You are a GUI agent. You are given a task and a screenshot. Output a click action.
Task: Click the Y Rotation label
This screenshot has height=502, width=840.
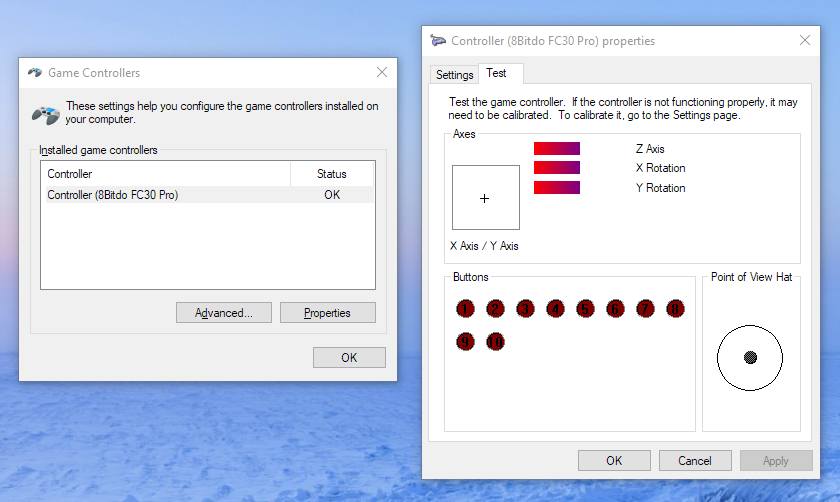click(x=661, y=188)
